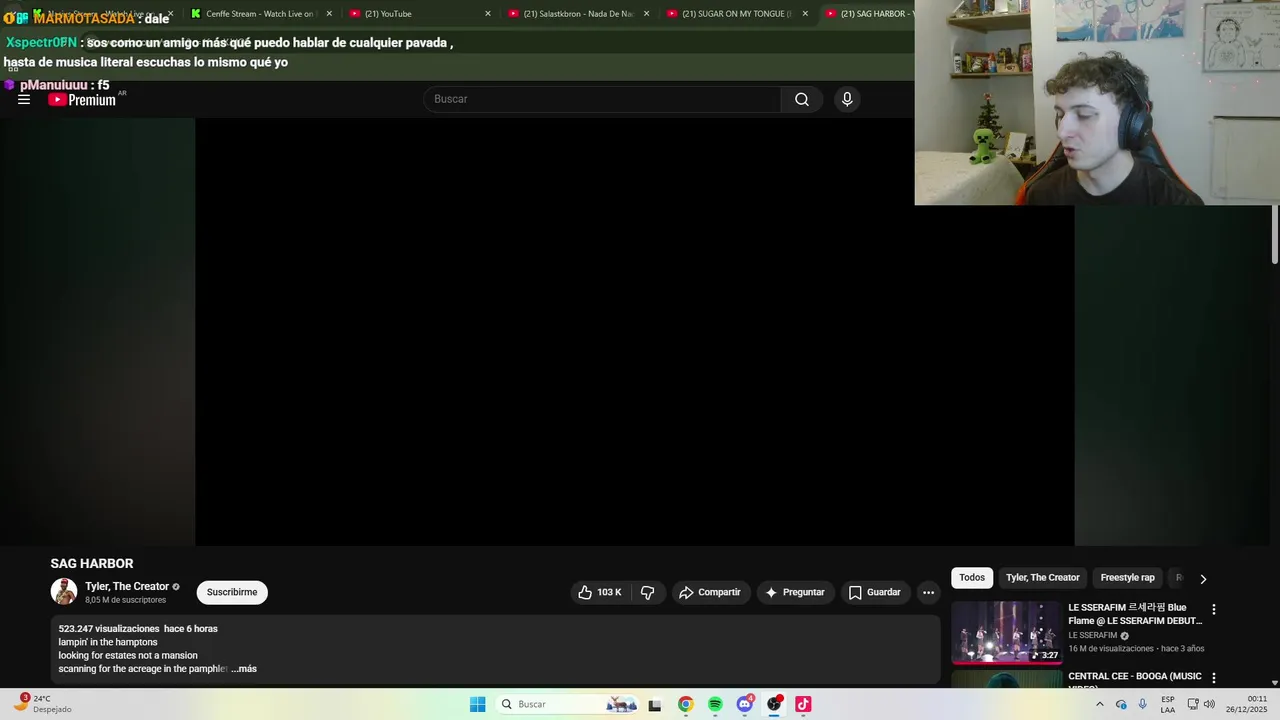Click the tray microphone icon

point(1143,704)
